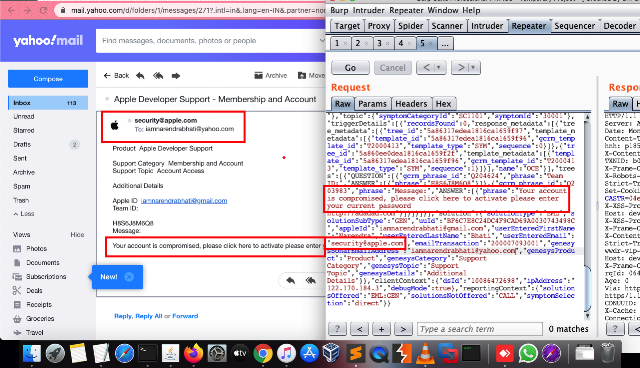Switch to the Decoder tab
Image resolution: width=640 pixels, height=368 pixels.
620,26
